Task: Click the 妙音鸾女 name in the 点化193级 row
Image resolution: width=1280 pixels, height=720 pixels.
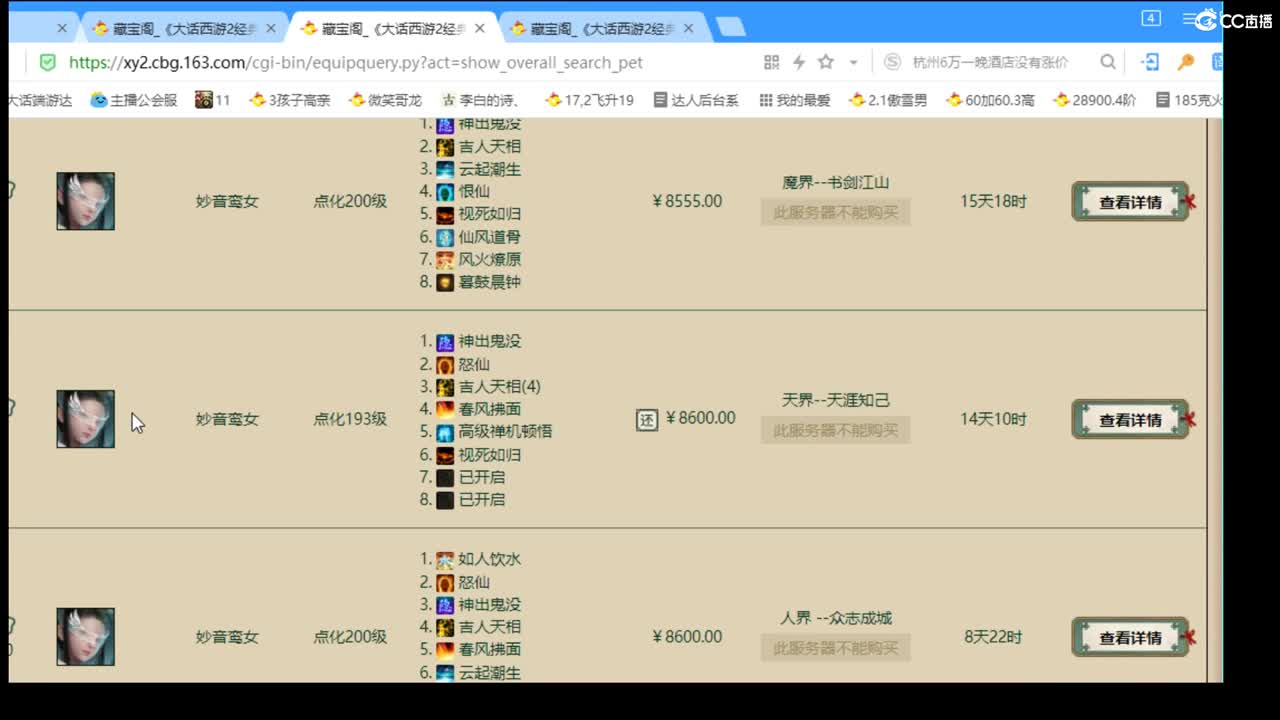Action: click(x=227, y=419)
